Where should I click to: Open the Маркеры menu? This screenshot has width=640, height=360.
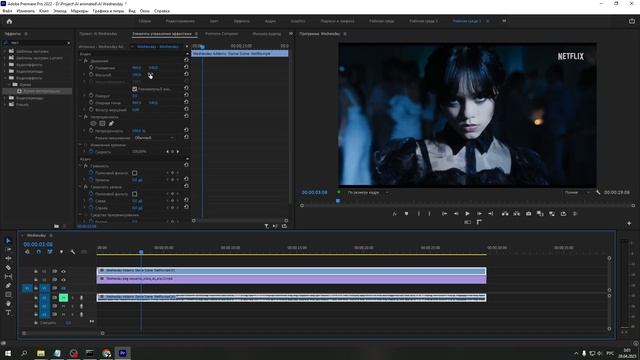[x=79, y=11]
